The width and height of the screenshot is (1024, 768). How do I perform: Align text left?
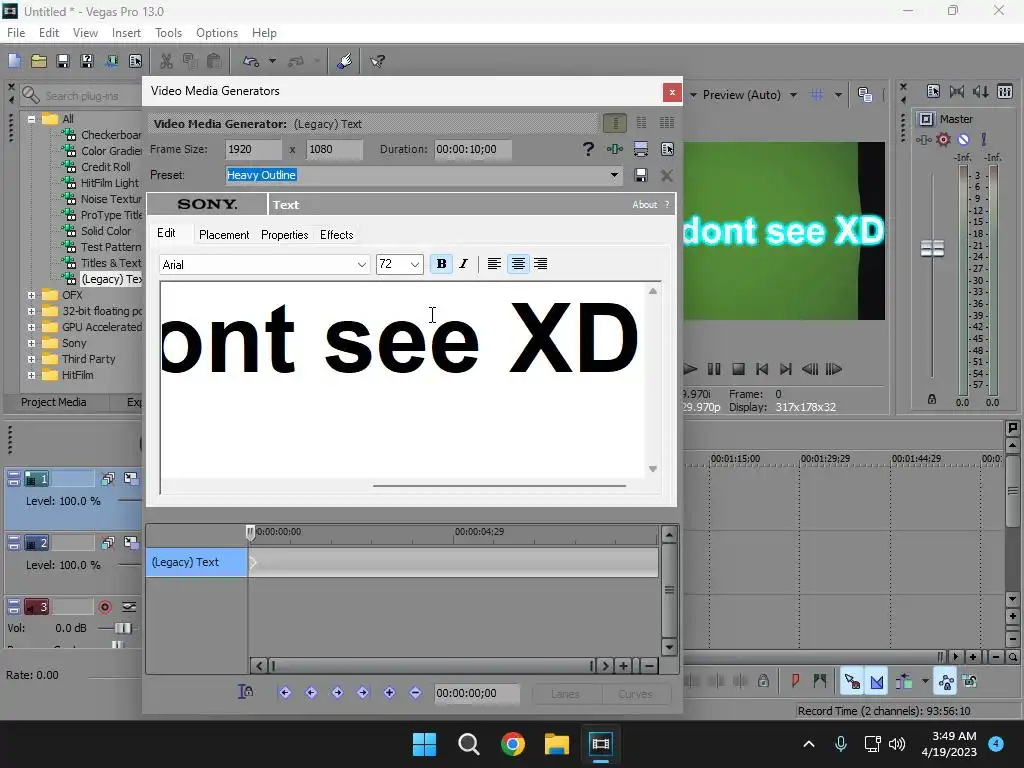pos(494,264)
